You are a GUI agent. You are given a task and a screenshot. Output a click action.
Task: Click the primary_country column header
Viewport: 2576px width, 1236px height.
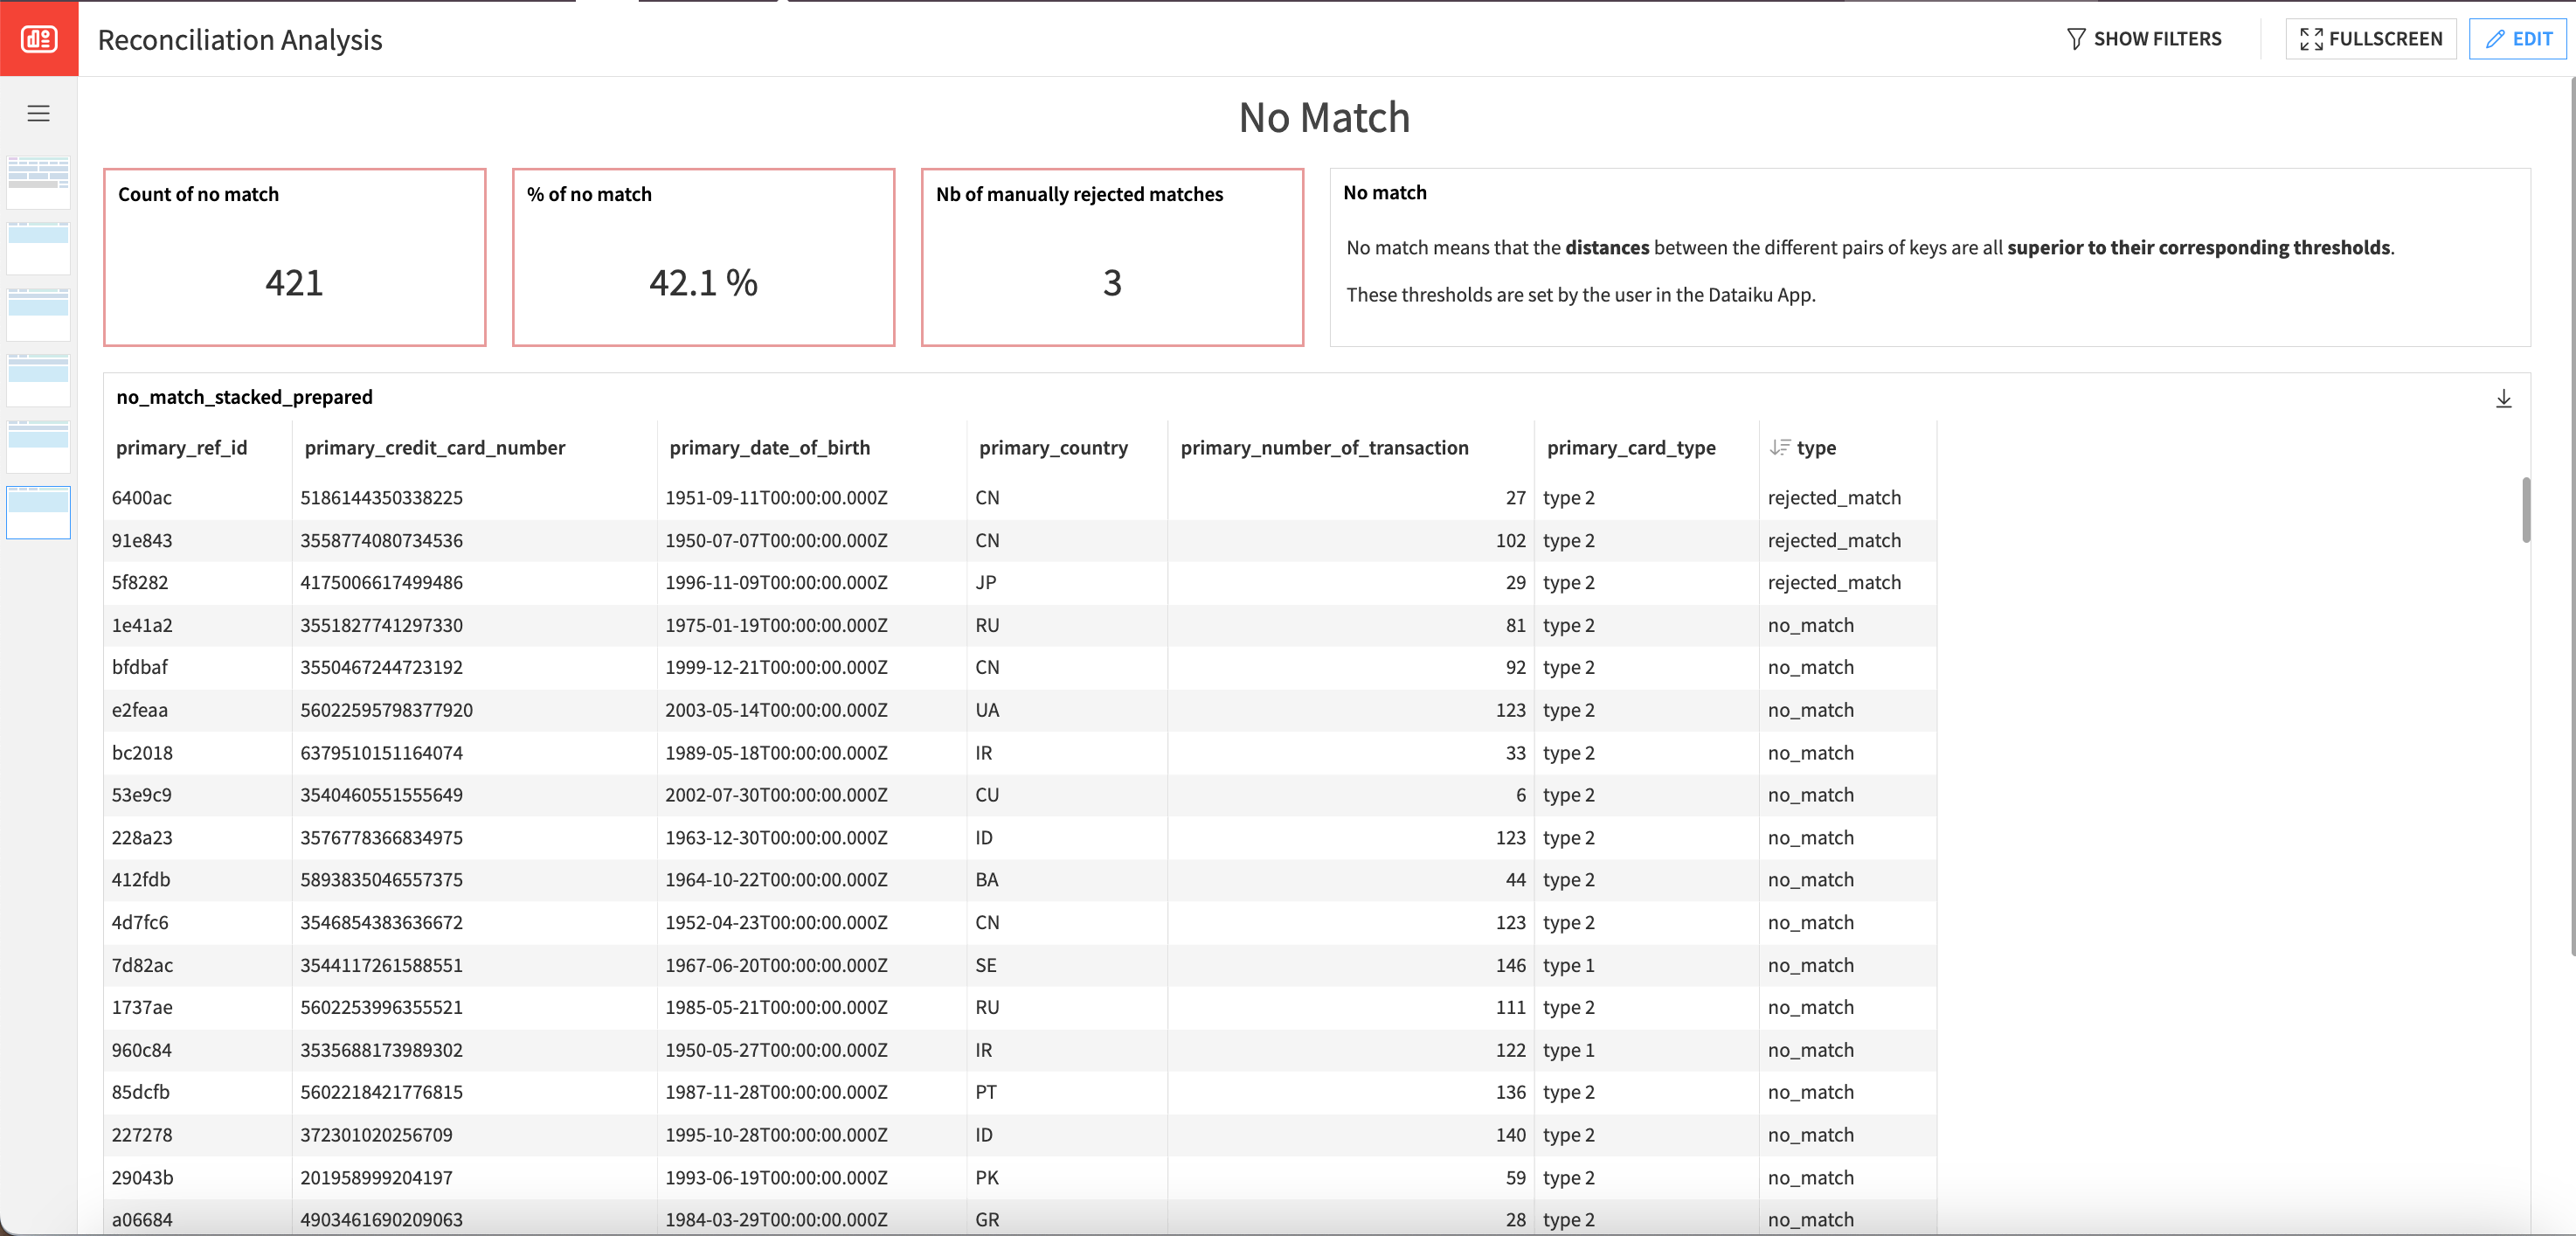click(x=1053, y=447)
